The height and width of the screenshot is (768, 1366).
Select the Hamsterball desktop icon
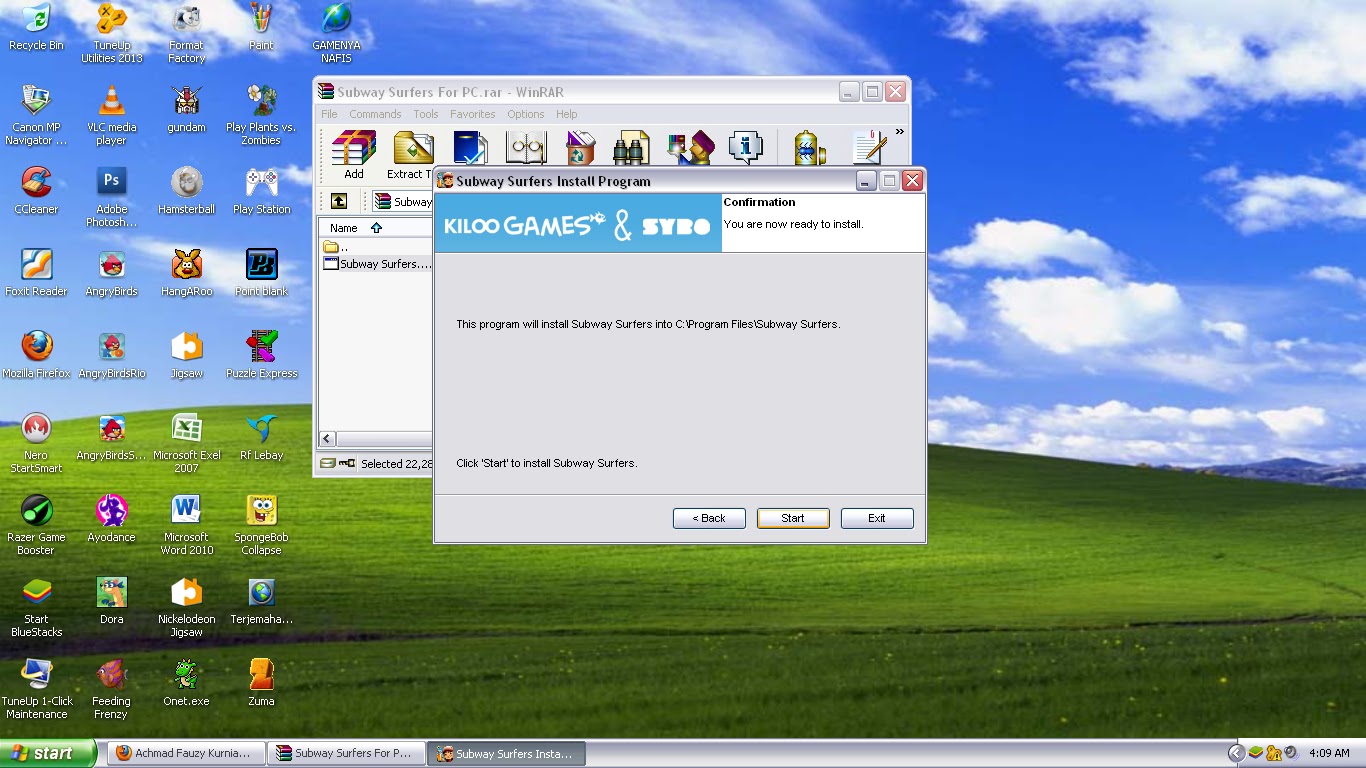point(186,191)
